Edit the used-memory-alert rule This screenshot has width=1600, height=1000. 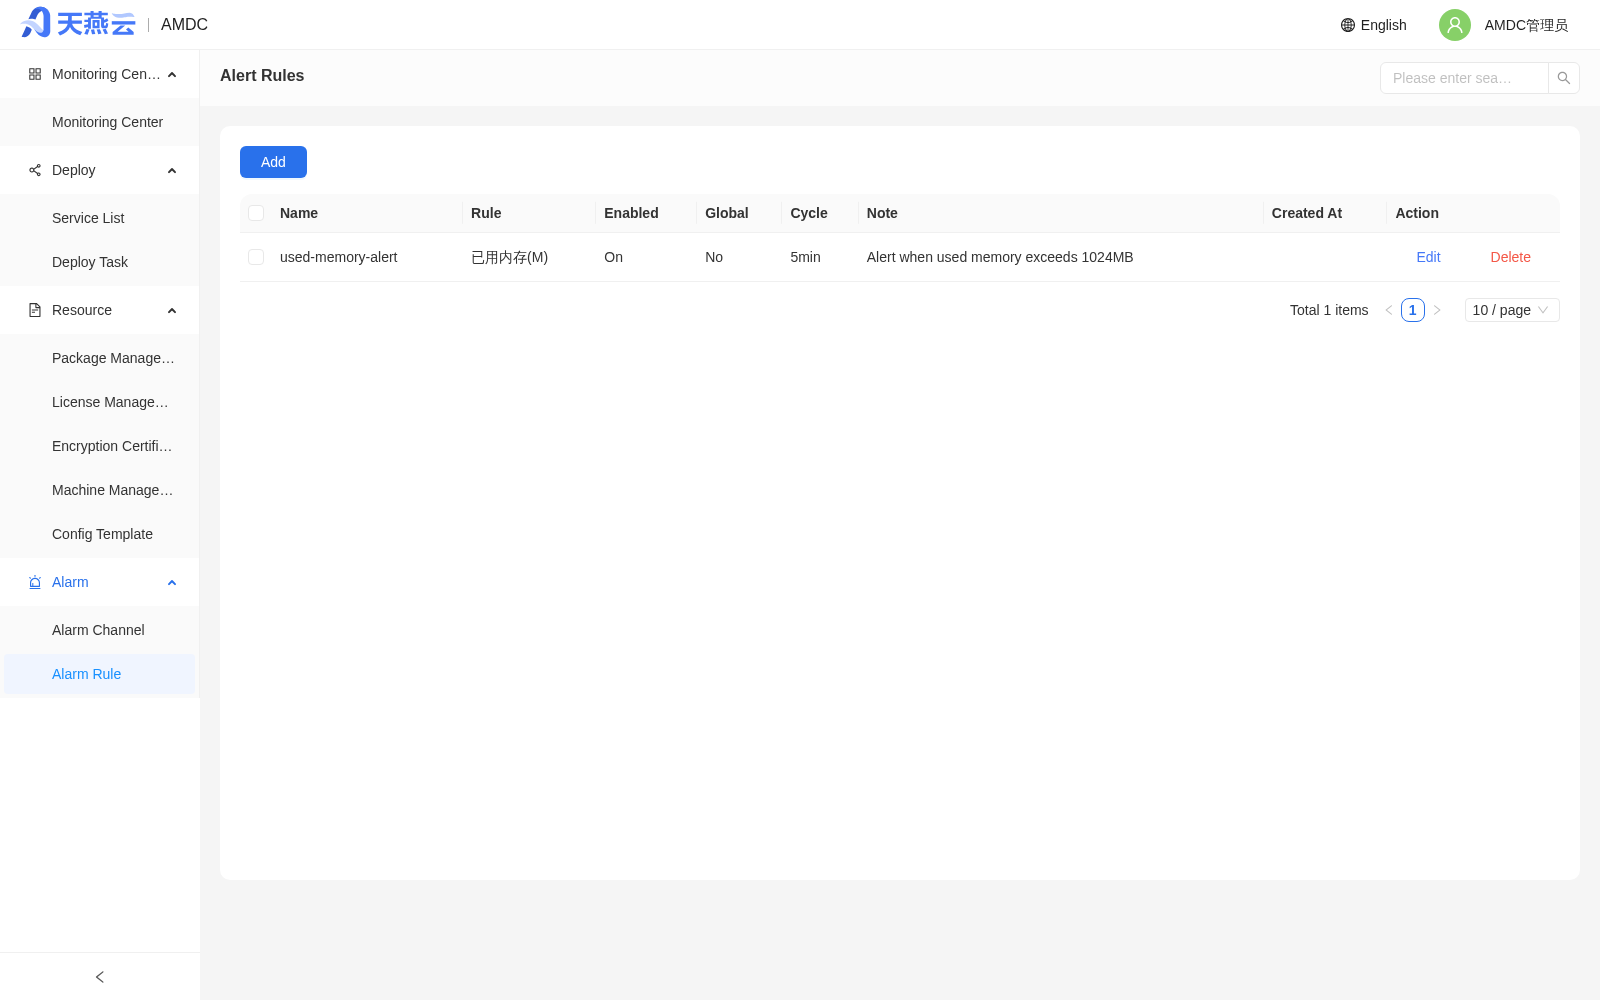pos(1428,257)
